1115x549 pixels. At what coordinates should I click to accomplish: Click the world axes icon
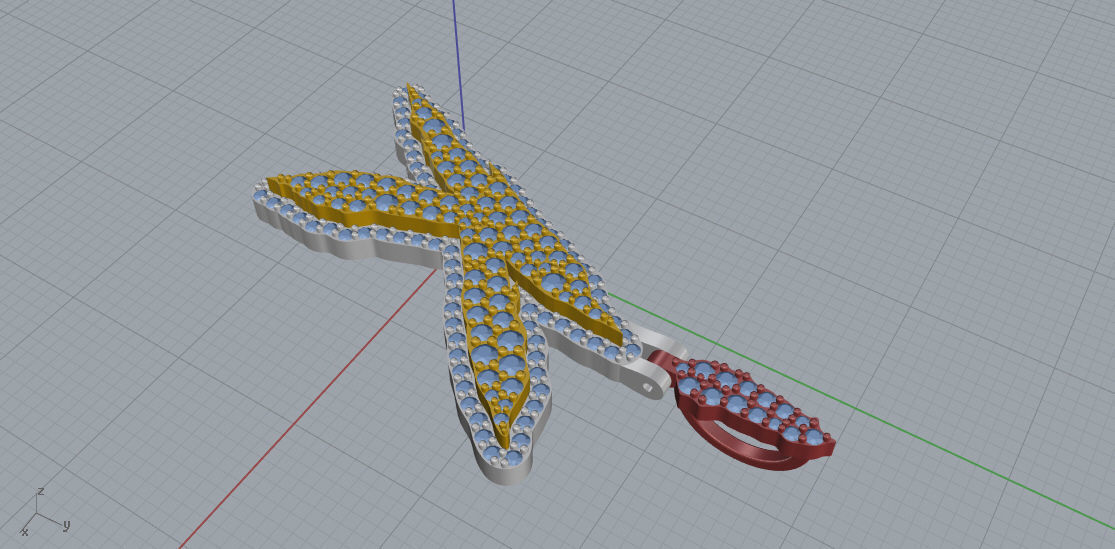pyautogui.click(x=44, y=512)
